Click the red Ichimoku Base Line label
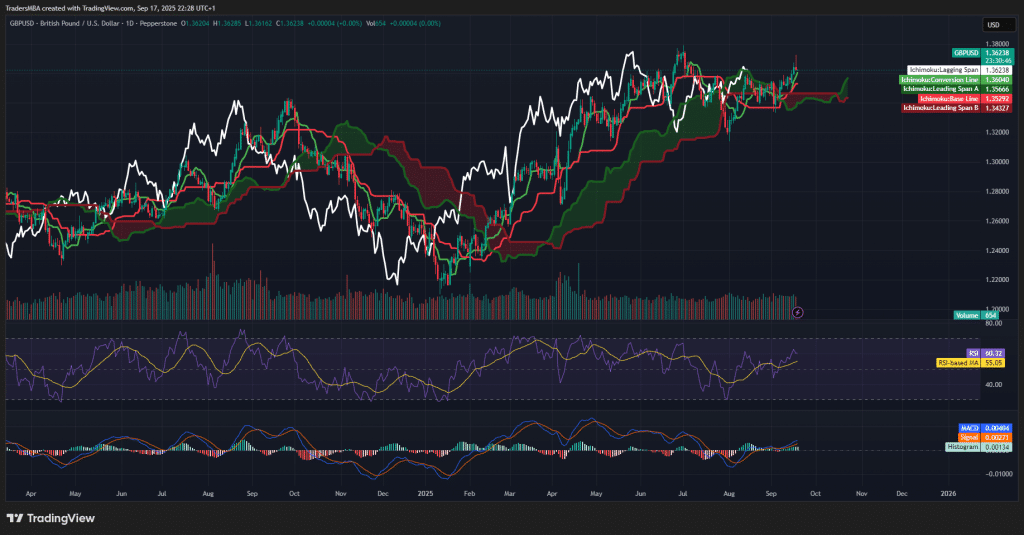This screenshot has width=1024, height=535. click(x=948, y=98)
